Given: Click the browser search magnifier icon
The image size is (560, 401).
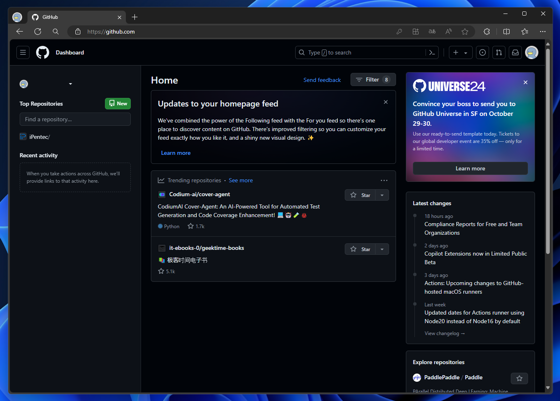Looking at the screenshot, I should click(x=55, y=31).
